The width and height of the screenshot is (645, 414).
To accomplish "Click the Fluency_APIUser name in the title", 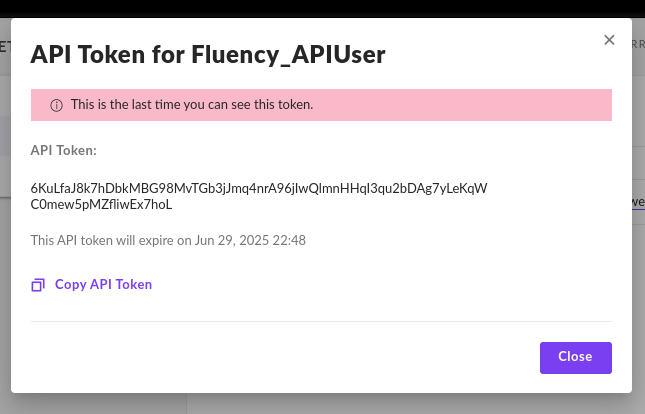I will point(288,54).
